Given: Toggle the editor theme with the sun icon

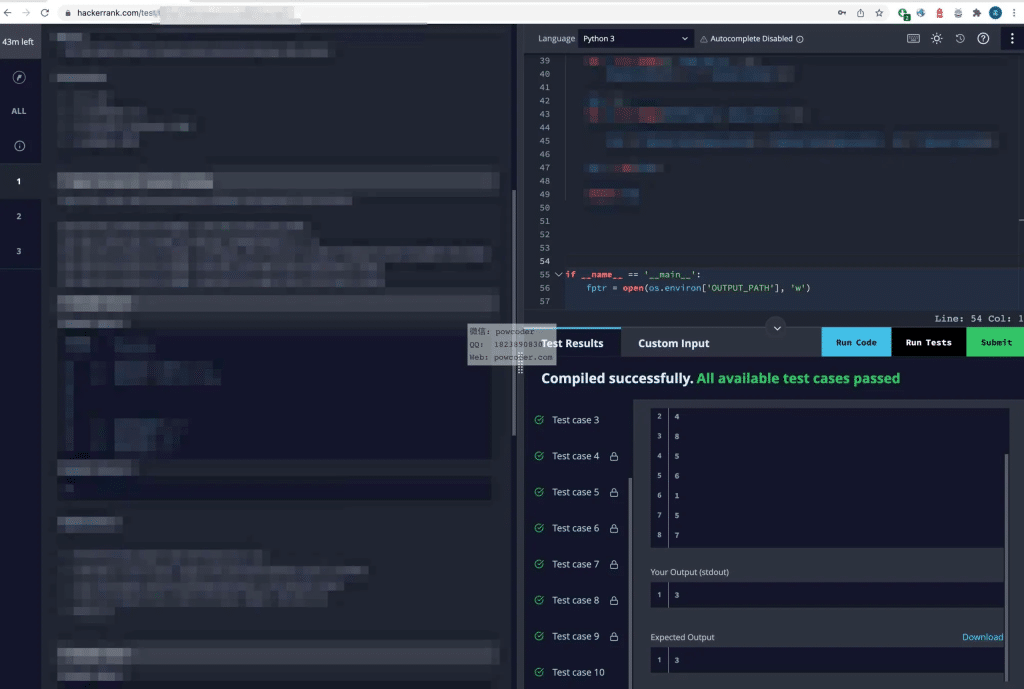Looking at the screenshot, I should click(937, 38).
